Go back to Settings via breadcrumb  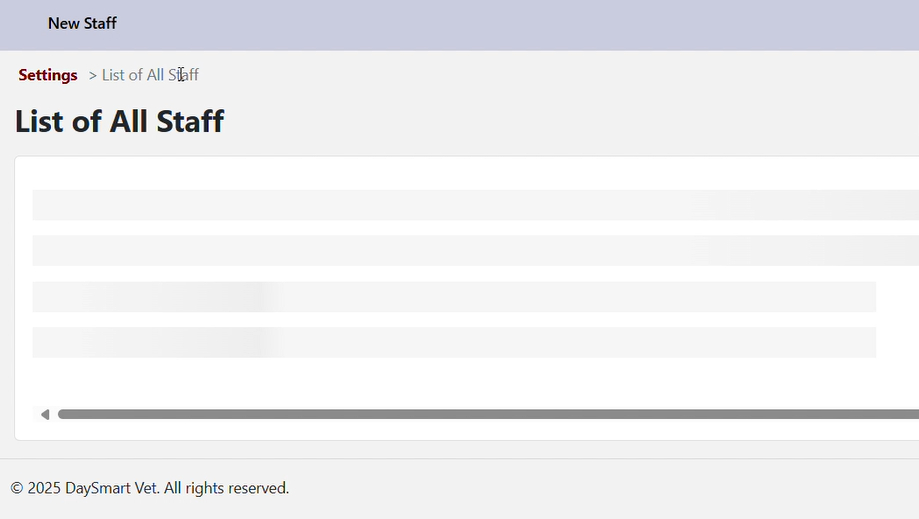pos(48,75)
